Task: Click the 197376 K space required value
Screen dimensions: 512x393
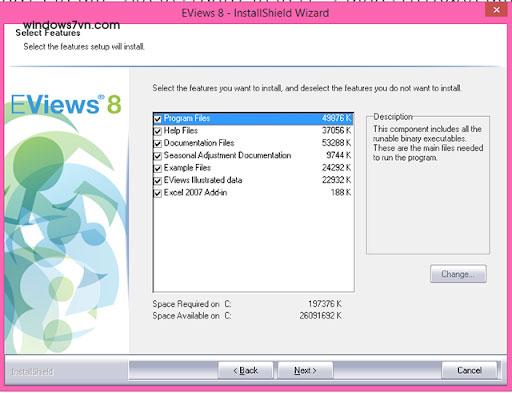Action: [x=325, y=304]
